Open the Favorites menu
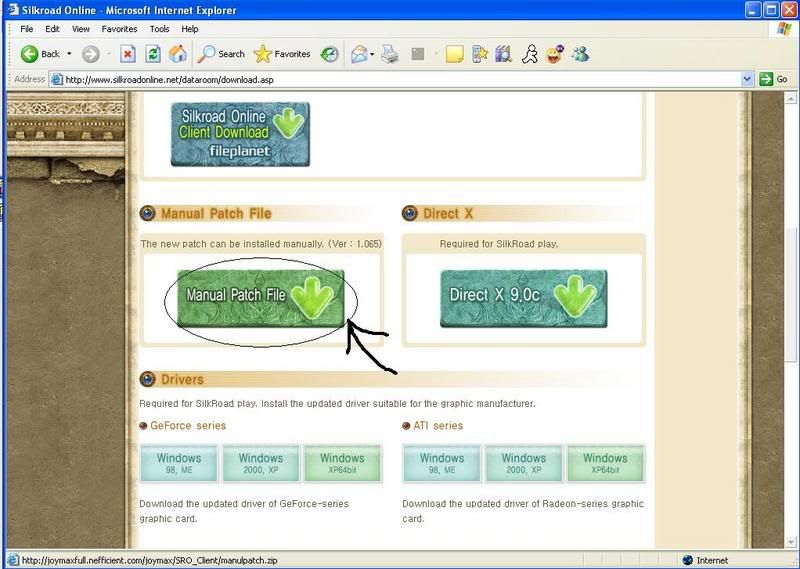This screenshot has width=800, height=569. coord(119,29)
